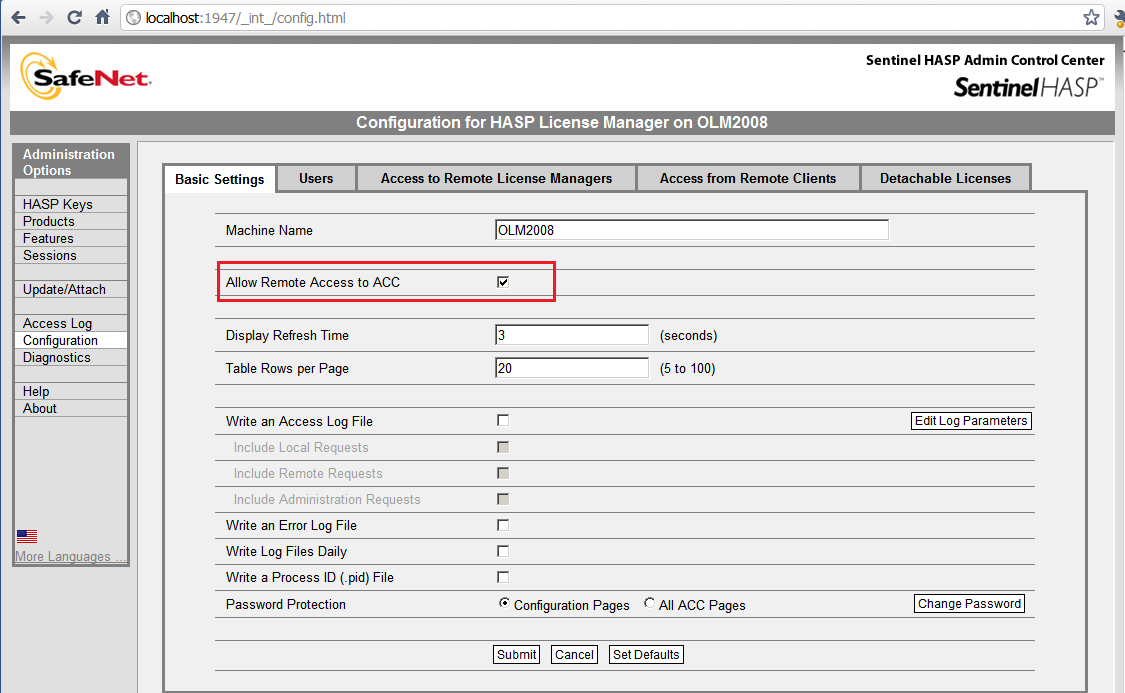The width and height of the screenshot is (1125, 693).
Task: Enable Write an Error Log File
Action: (503, 525)
